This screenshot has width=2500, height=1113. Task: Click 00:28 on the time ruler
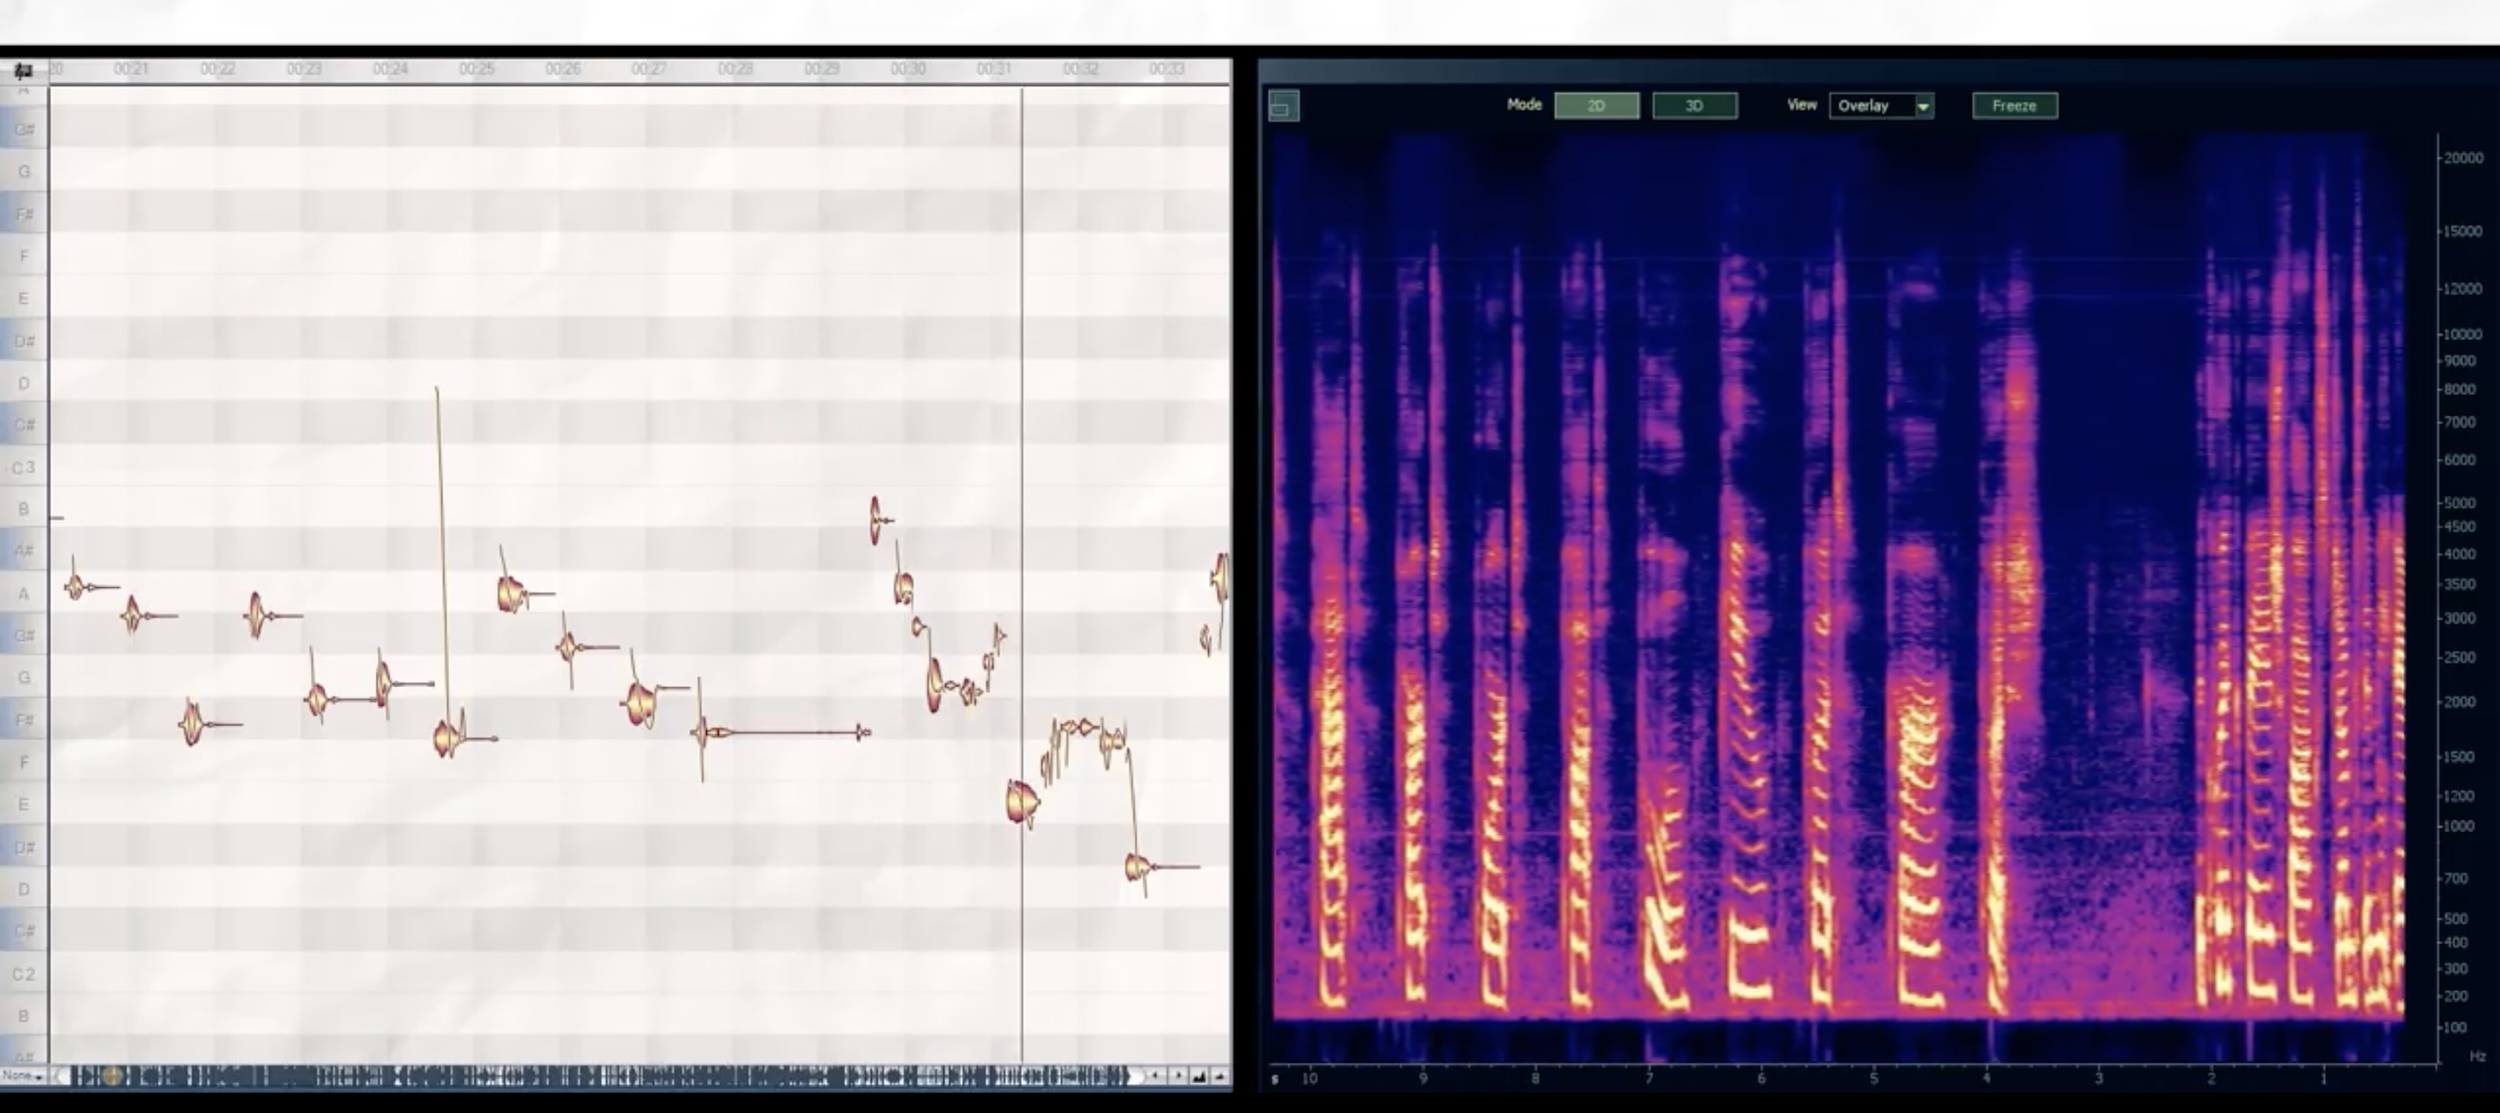735,69
